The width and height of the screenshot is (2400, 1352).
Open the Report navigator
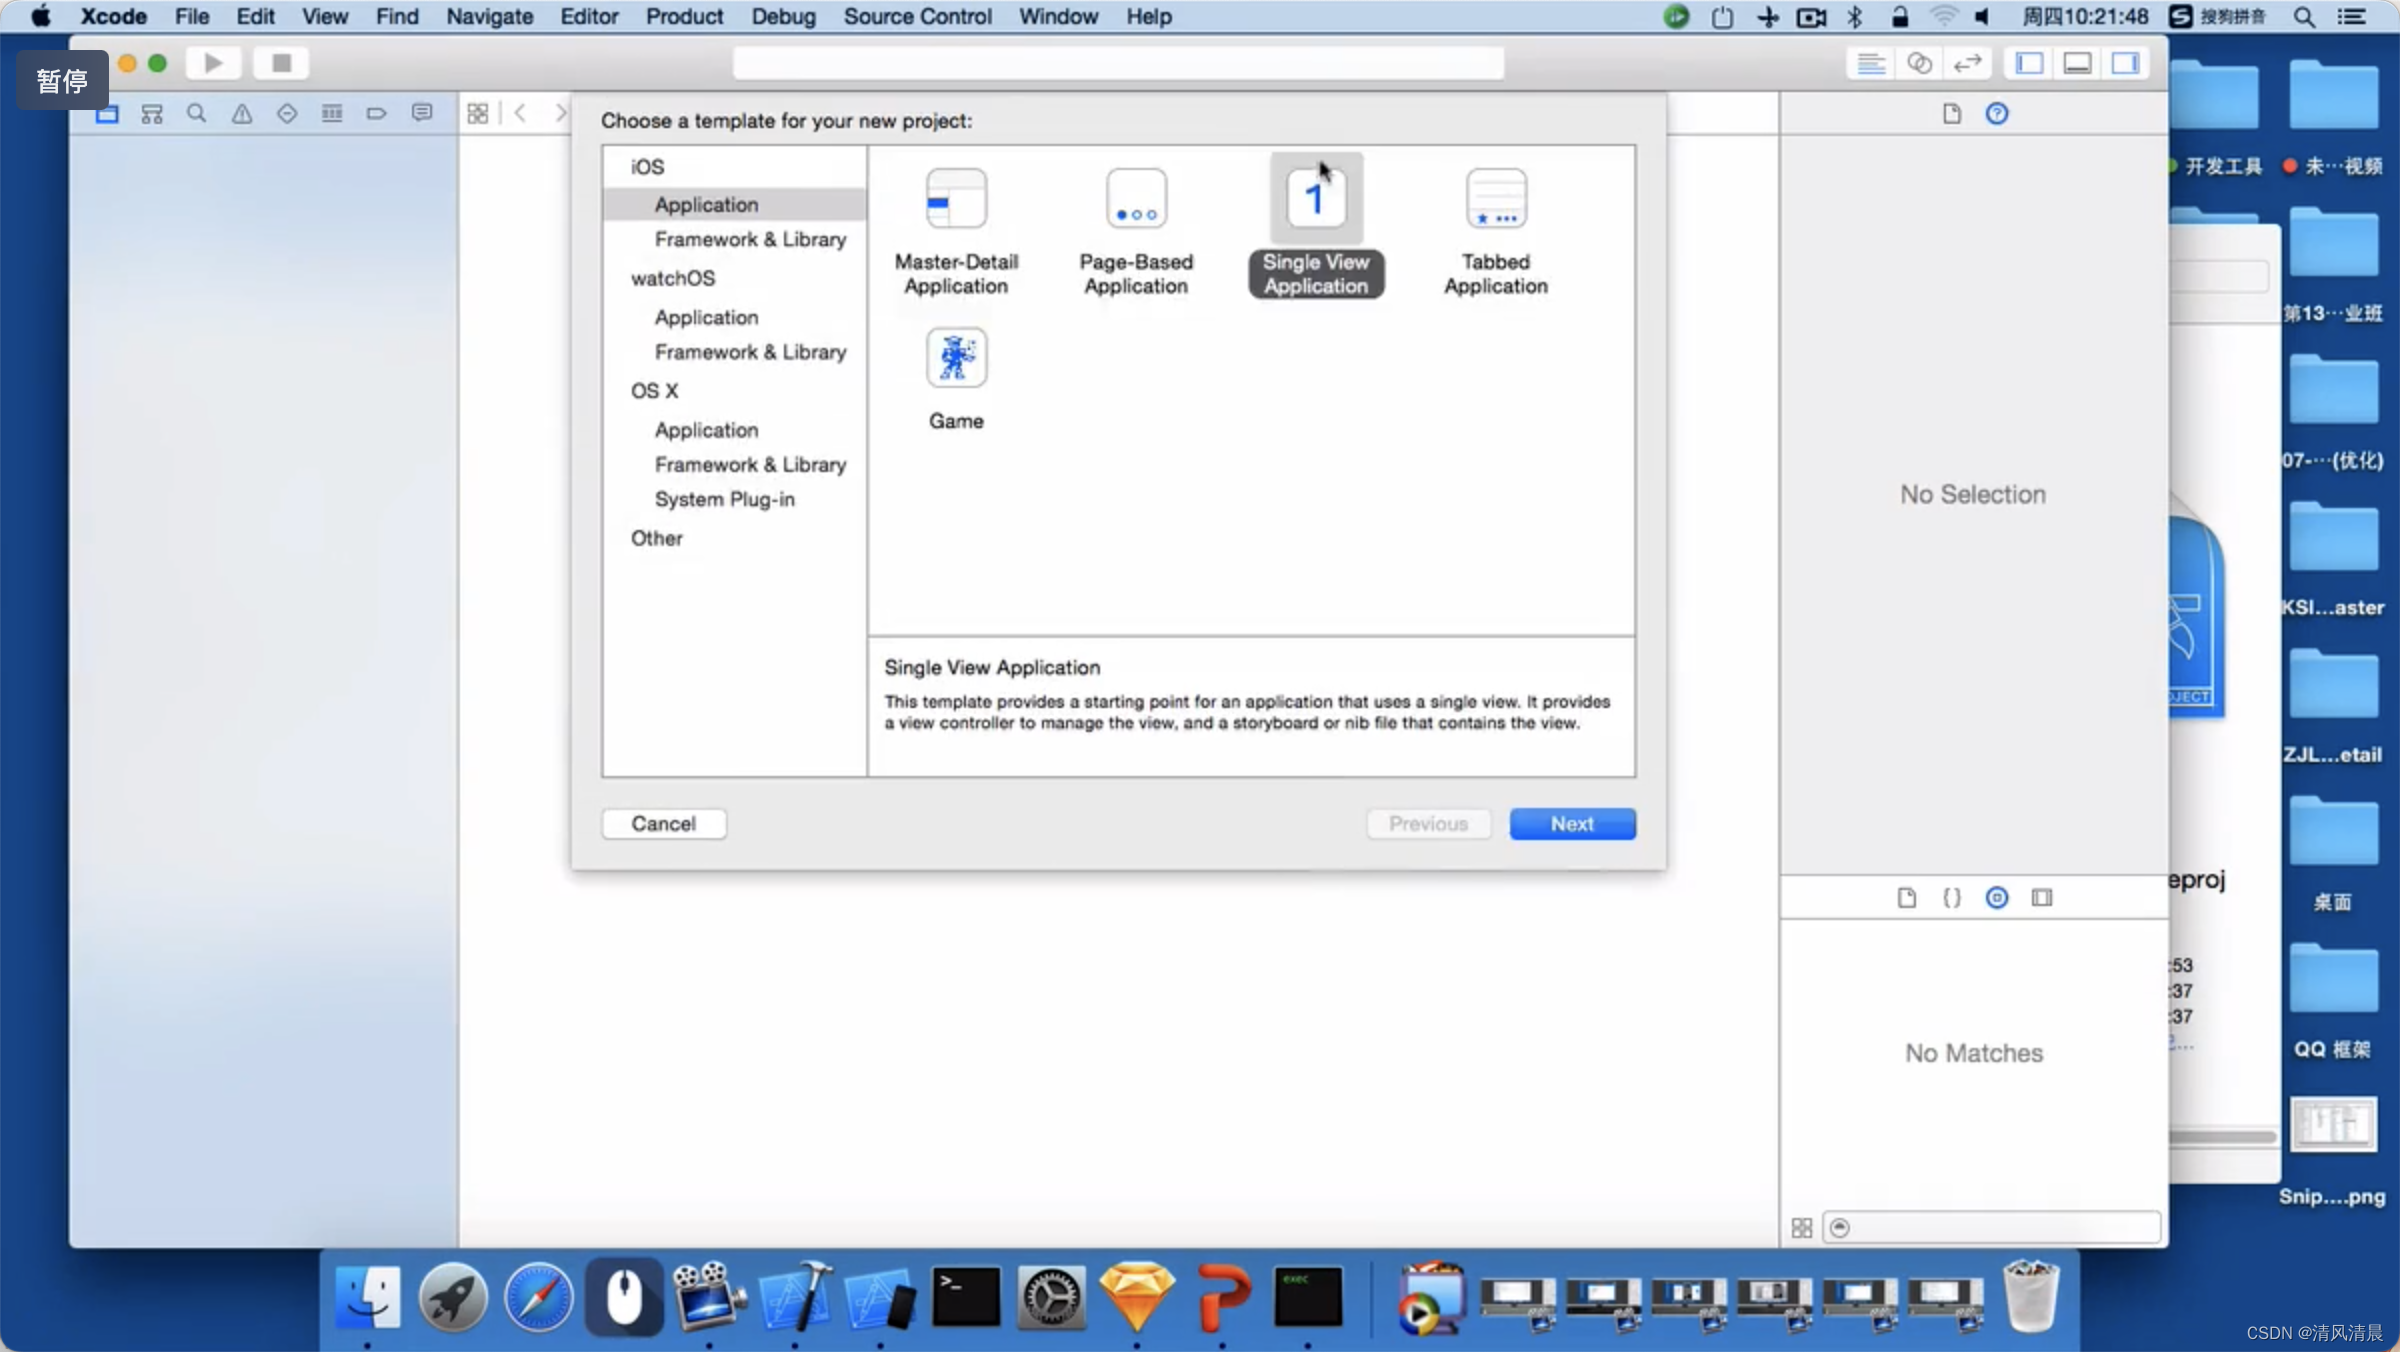[422, 114]
